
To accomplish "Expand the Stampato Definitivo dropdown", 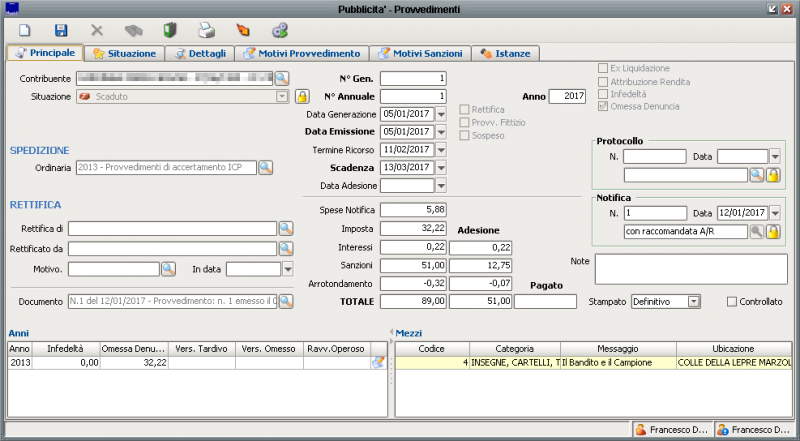I will [693, 301].
